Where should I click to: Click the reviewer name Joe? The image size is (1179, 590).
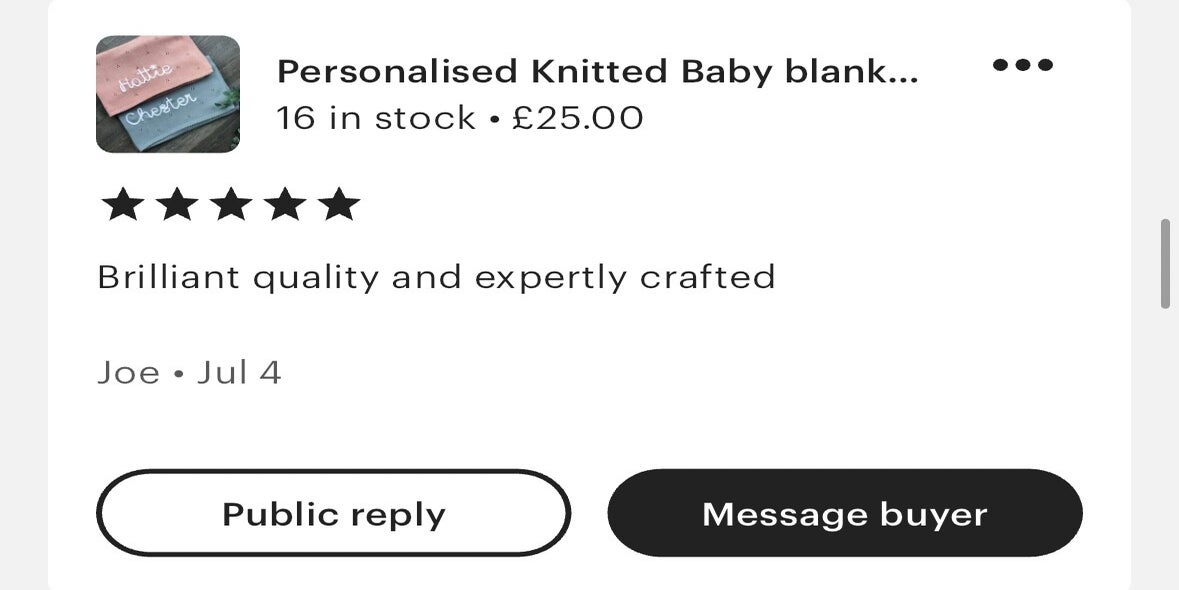tap(128, 373)
